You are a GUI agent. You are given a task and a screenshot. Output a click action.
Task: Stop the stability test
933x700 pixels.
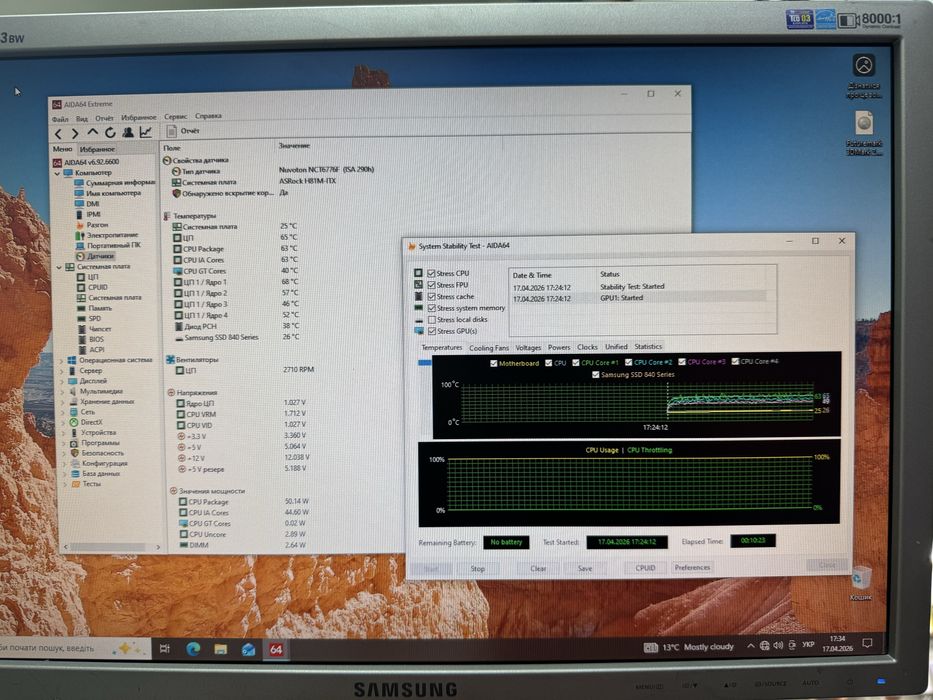(x=478, y=569)
